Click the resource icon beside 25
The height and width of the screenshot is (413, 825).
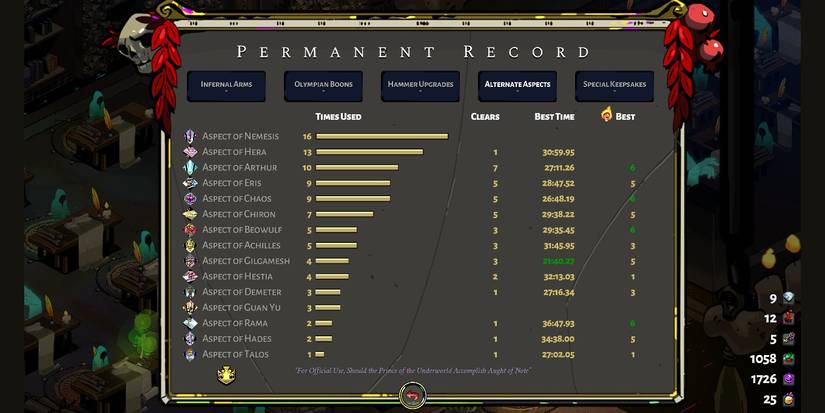click(788, 399)
